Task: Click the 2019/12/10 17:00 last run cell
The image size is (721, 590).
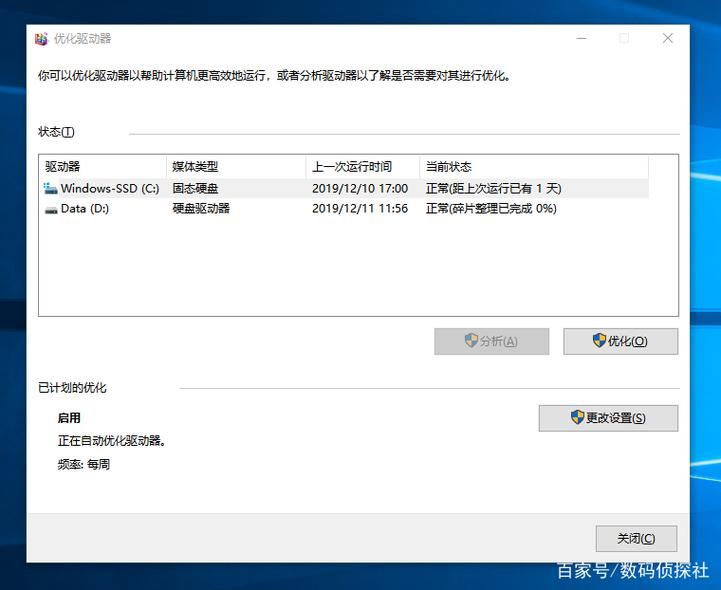Action: [x=360, y=189]
